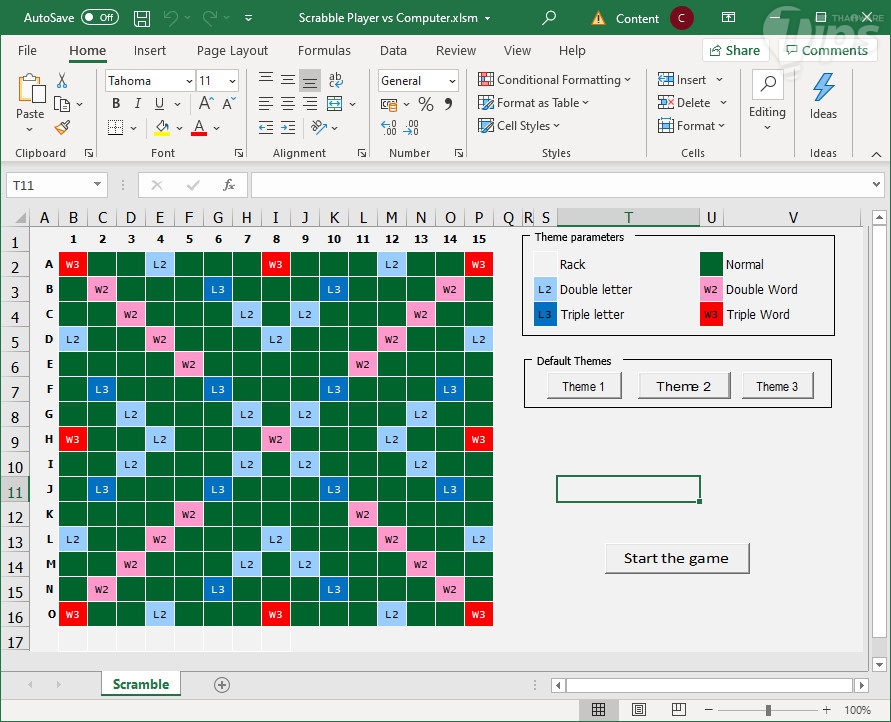891x722 pixels.
Task: Open the Formulas ribbon tab
Action: tap(324, 51)
